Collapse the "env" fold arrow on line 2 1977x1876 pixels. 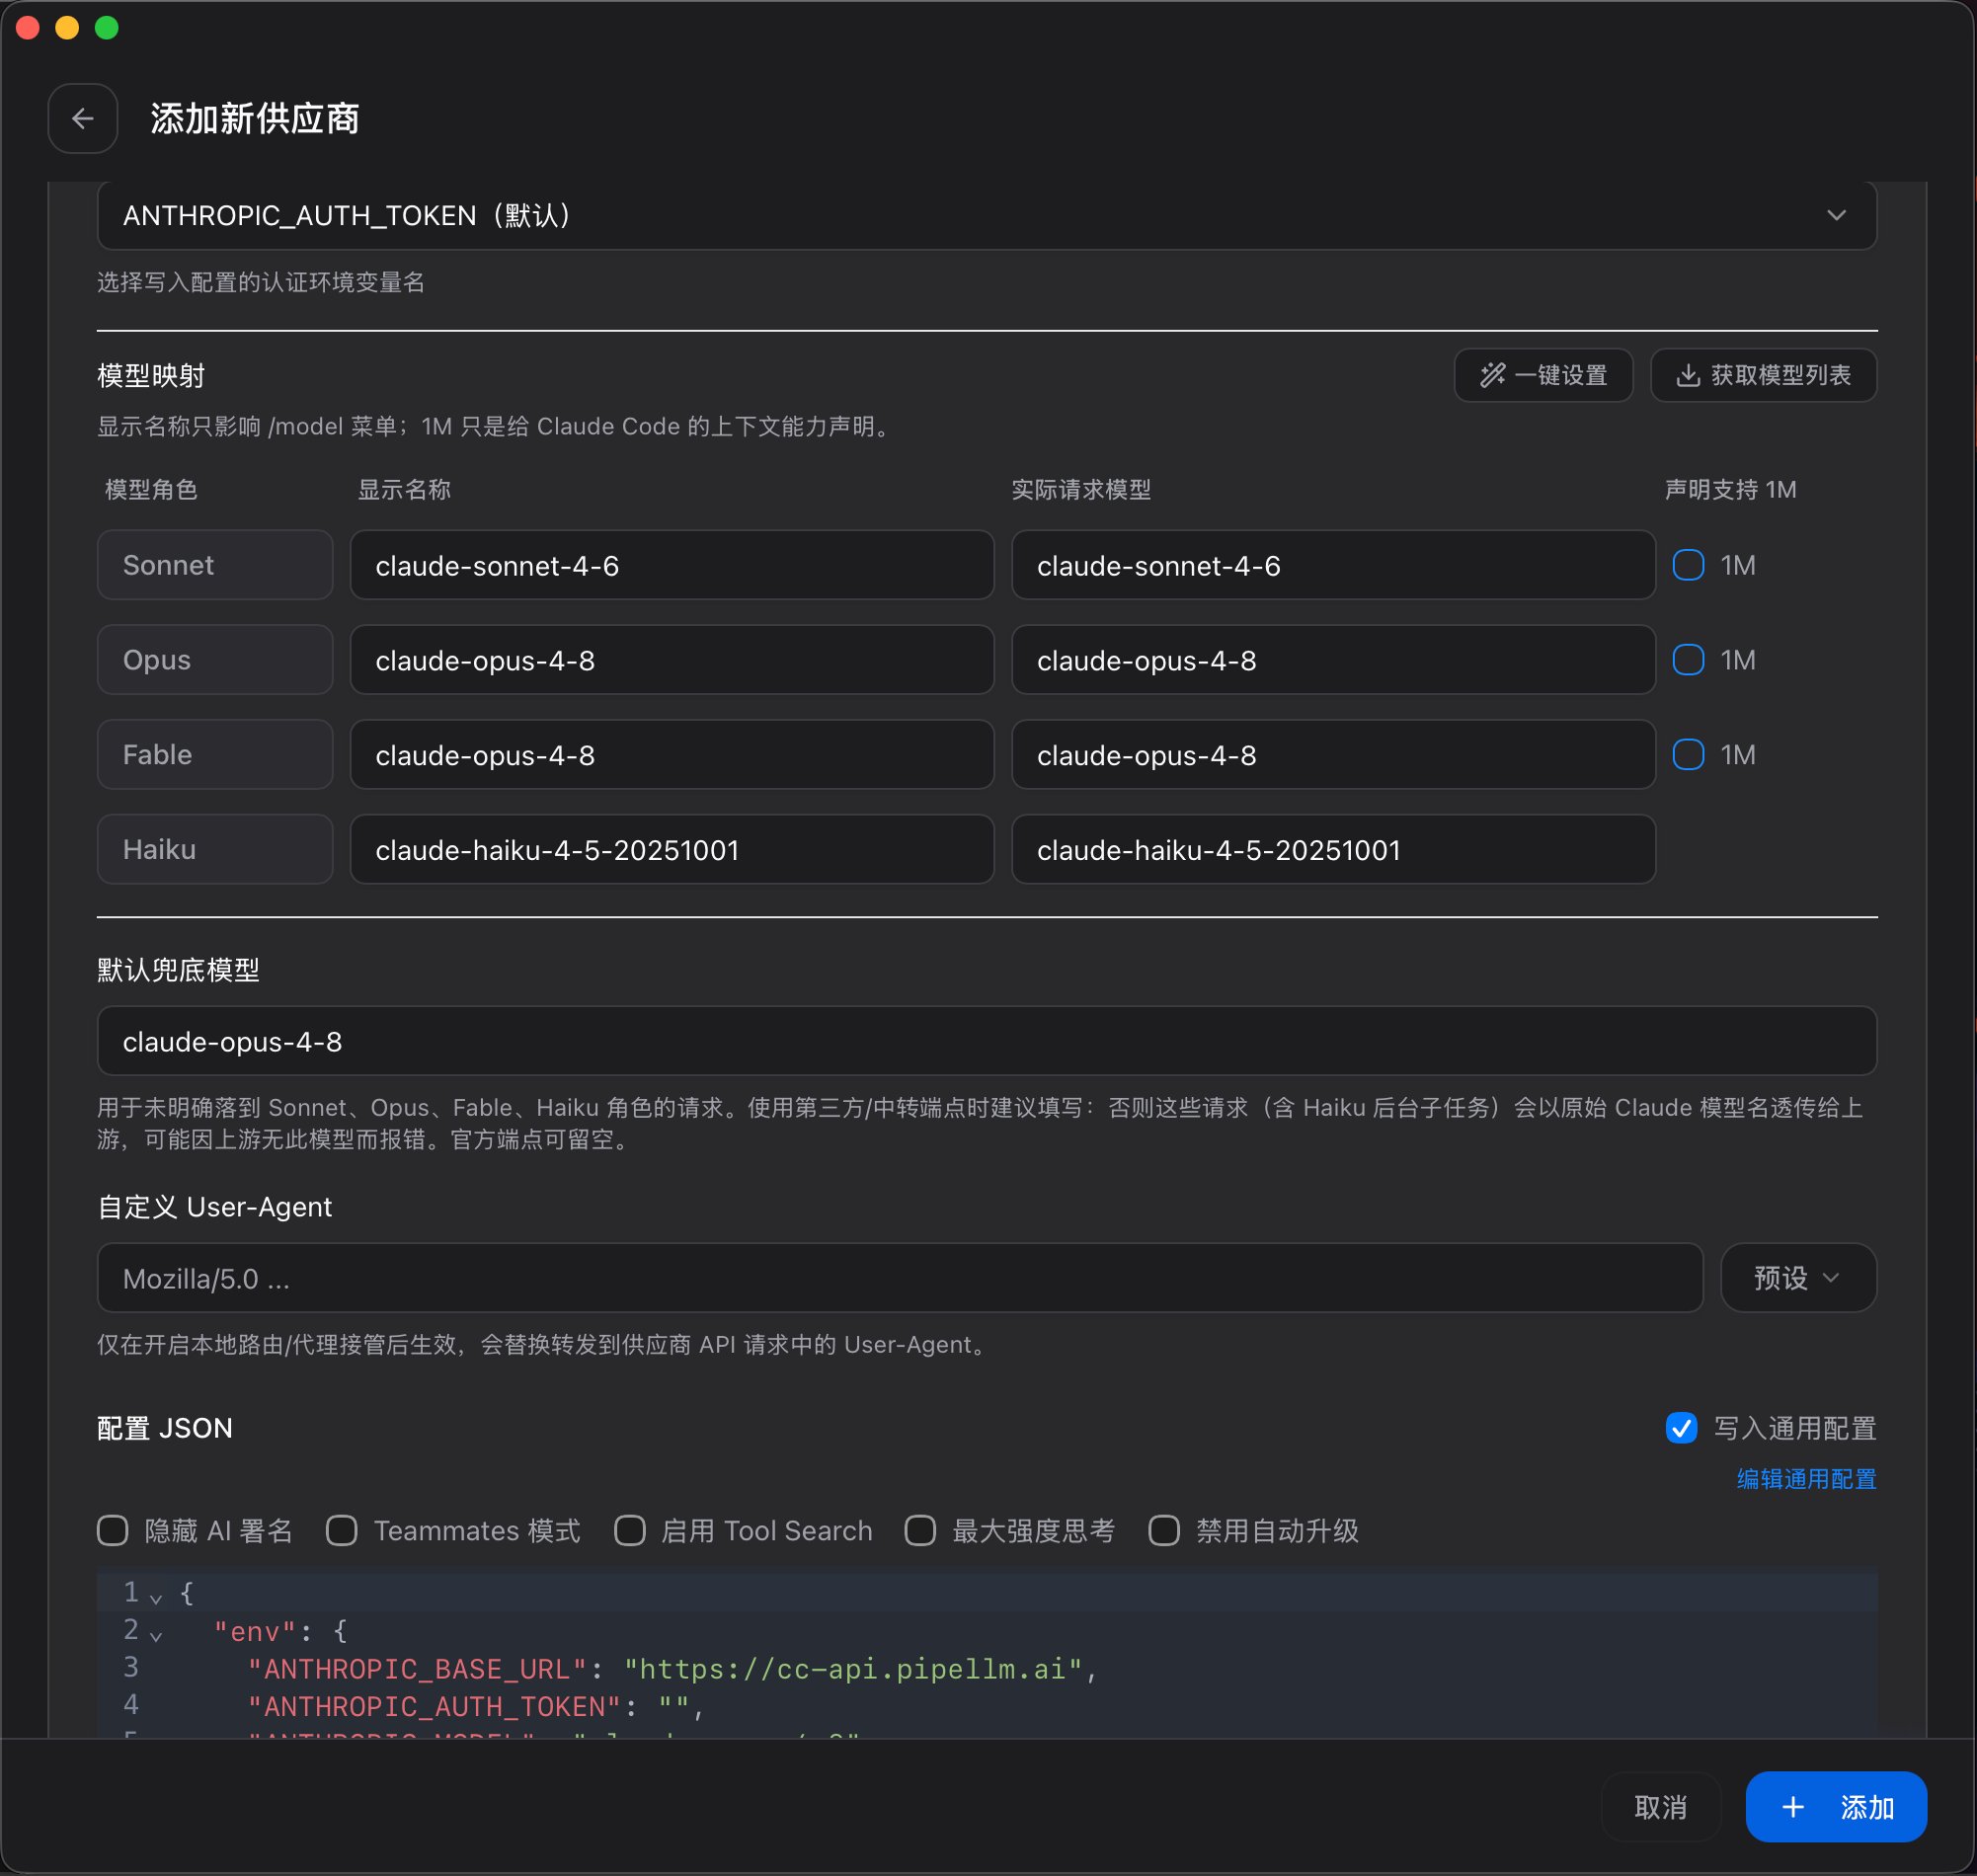click(156, 1636)
